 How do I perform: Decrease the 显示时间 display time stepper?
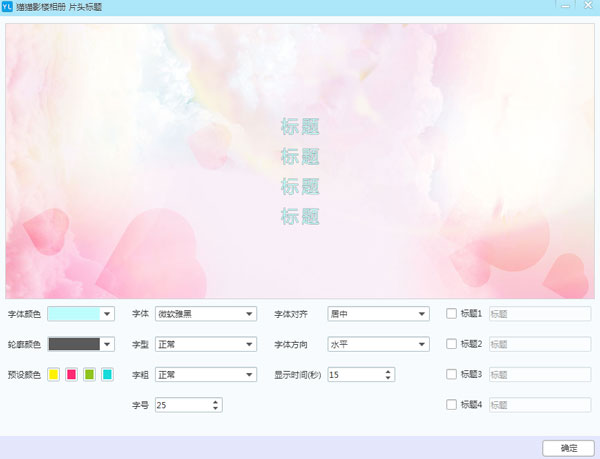[x=388, y=378]
